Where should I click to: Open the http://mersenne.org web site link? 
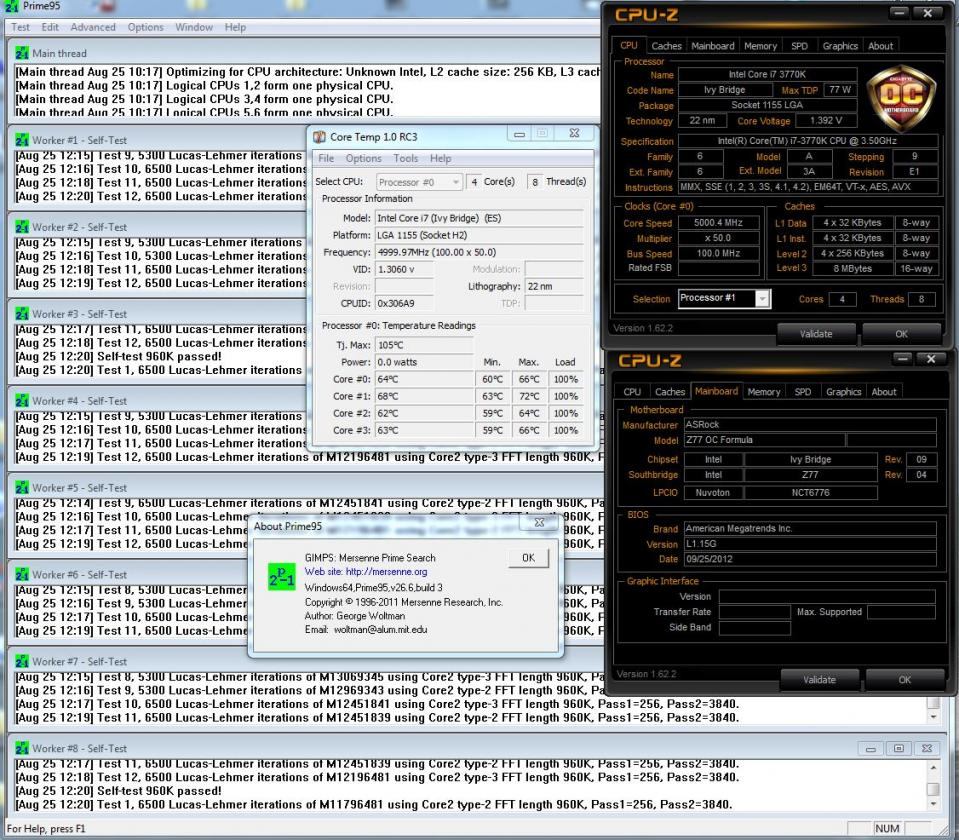pyautogui.click(x=387, y=572)
